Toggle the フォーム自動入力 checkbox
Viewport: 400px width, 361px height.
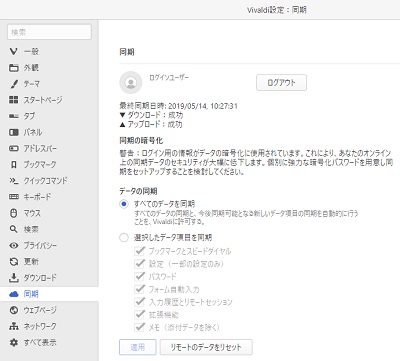[x=139, y=289]
